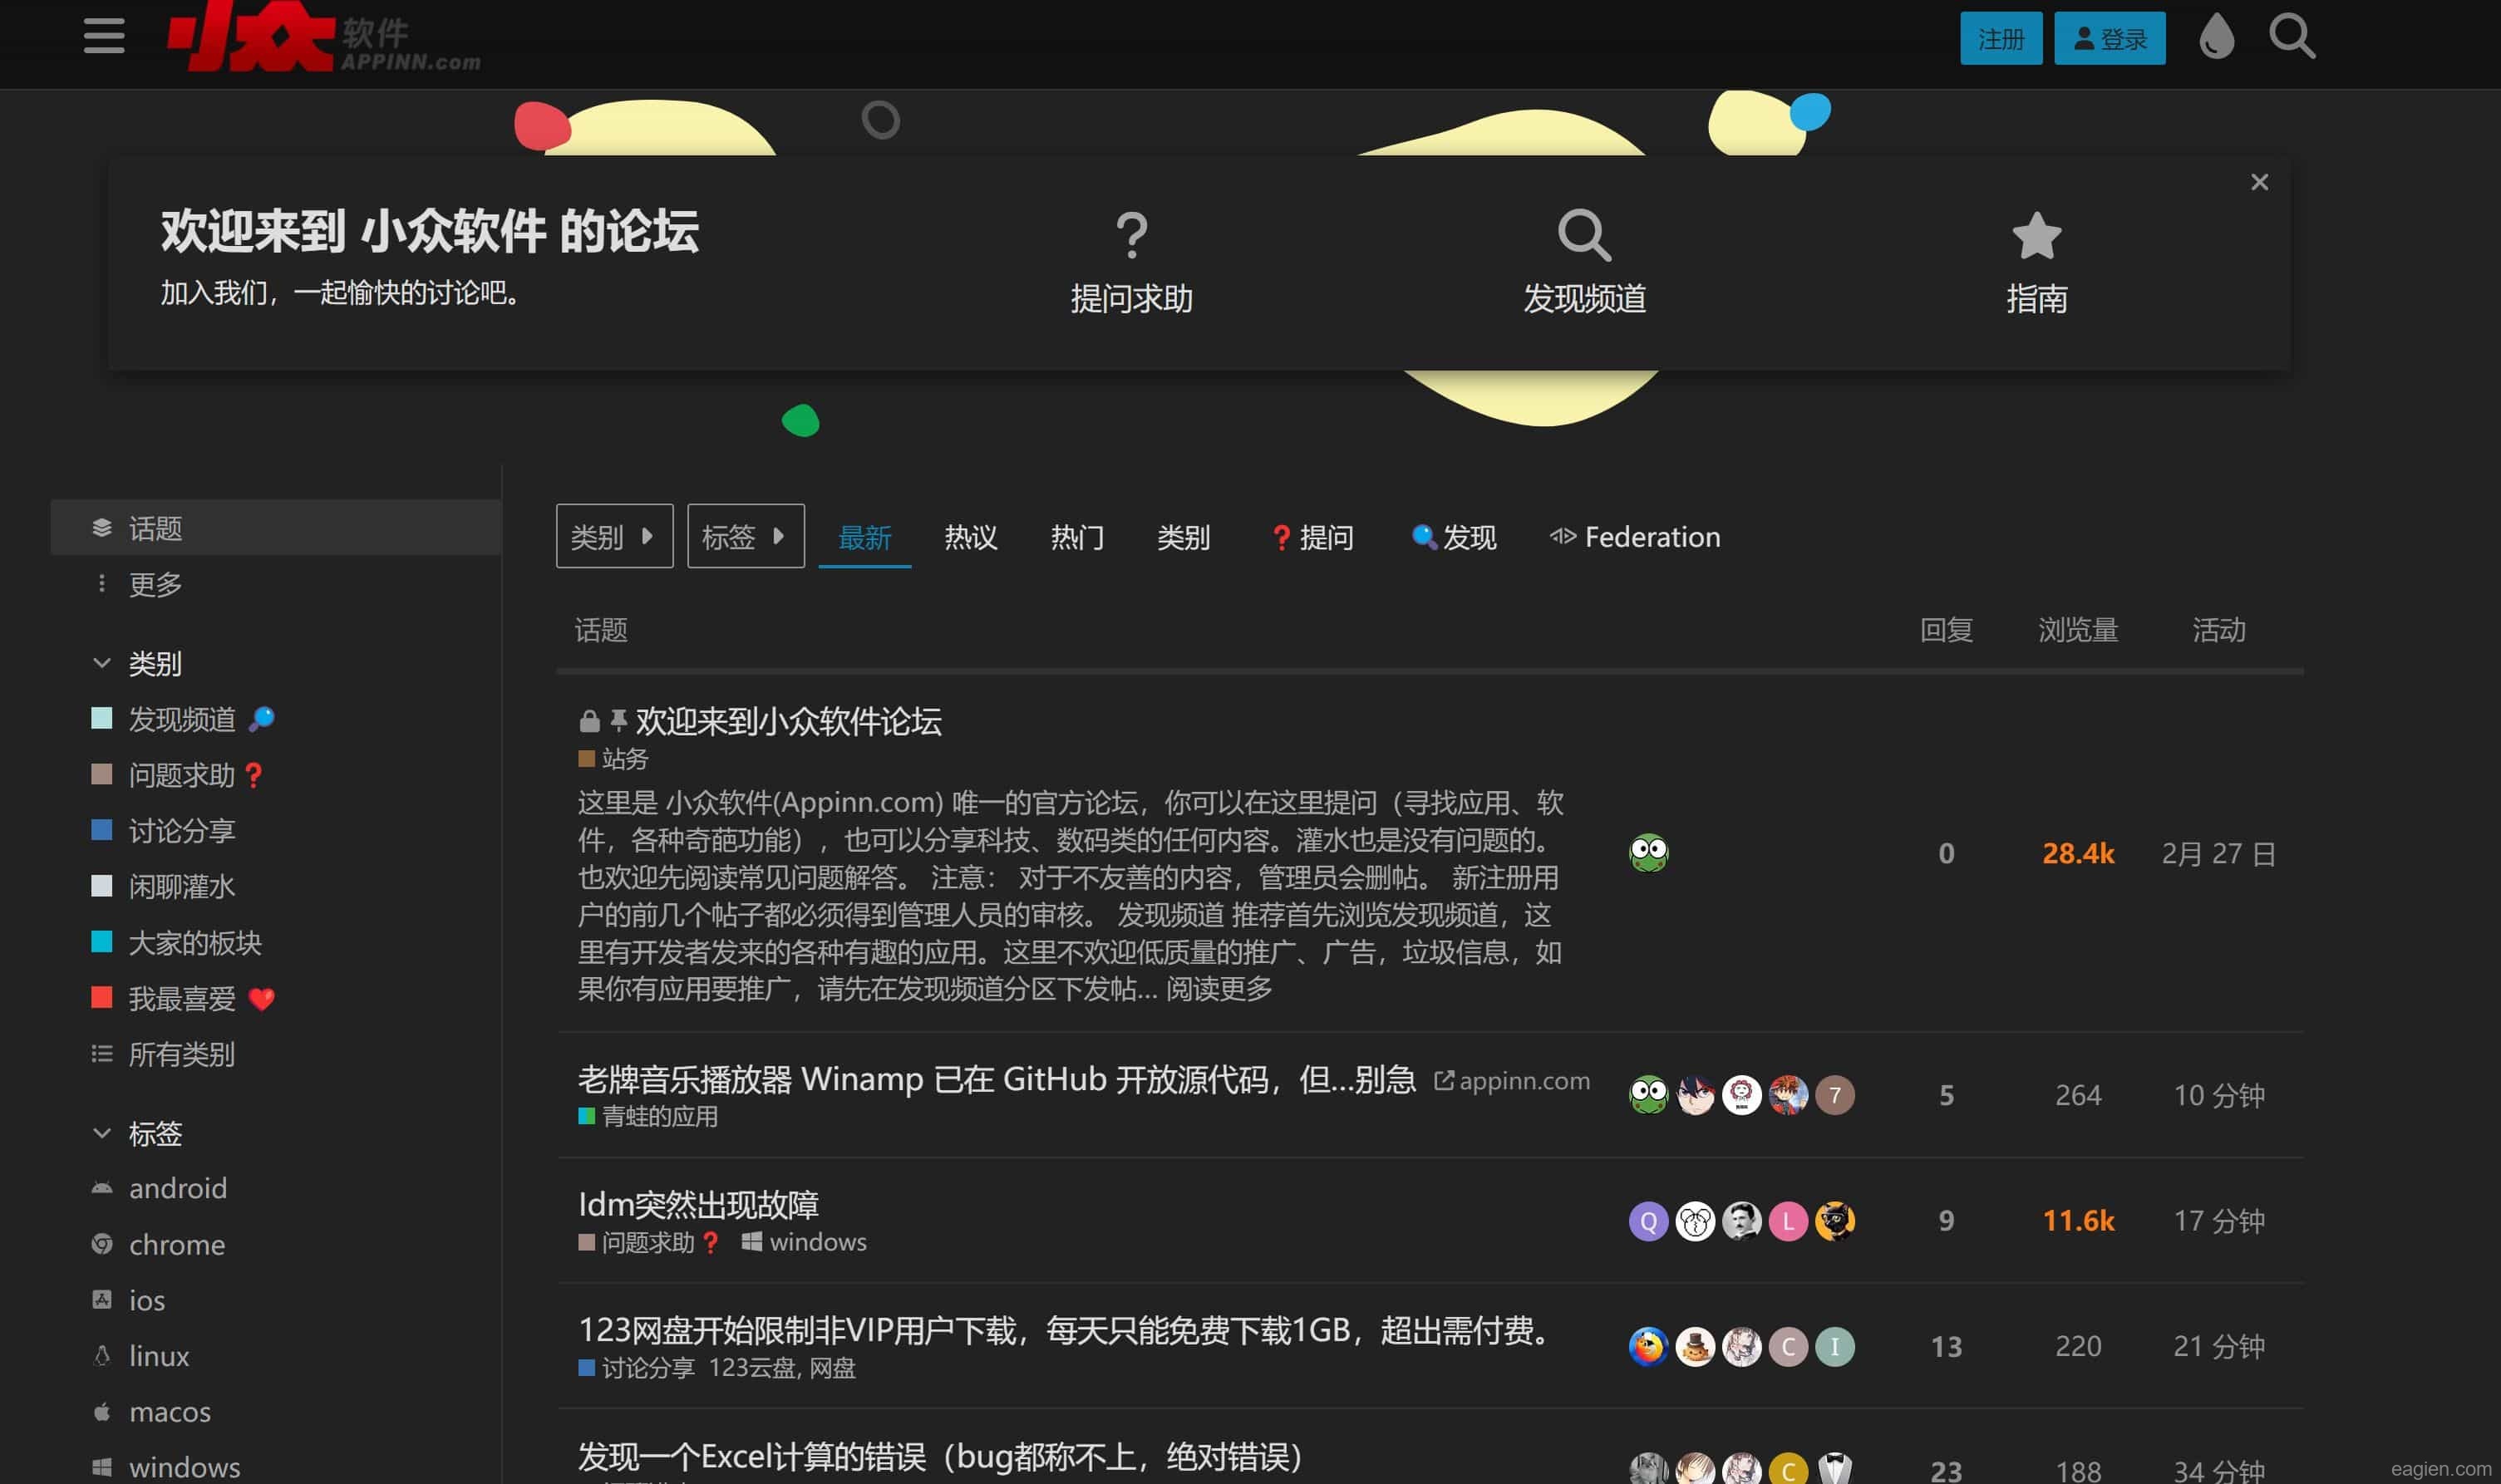The height and width of the screenshot is (1484, 2501).
Task: Click the magnifier 发现频道 icon
Action: click(x=1583, y=236)
